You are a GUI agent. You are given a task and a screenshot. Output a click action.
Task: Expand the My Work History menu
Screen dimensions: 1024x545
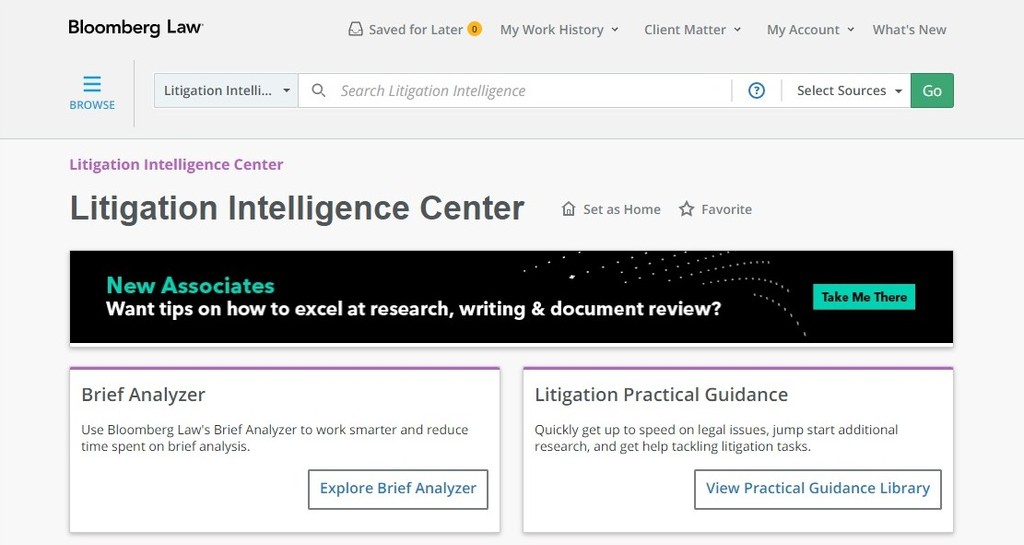coord(559,30)
